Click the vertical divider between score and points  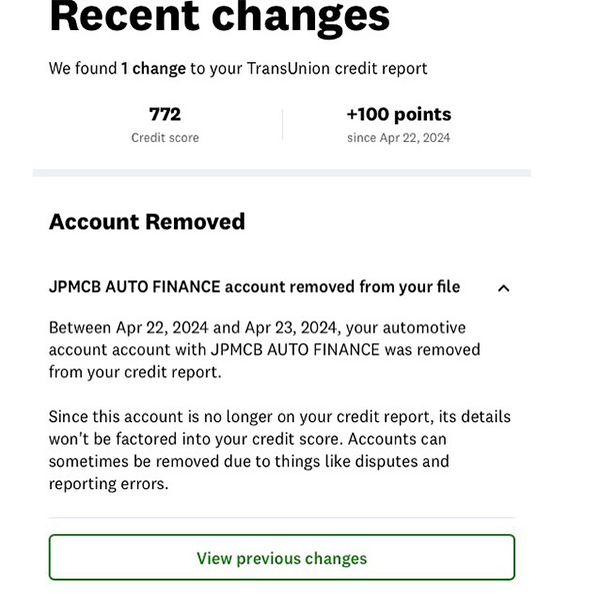pyautogui.click(x=283, y=125)
